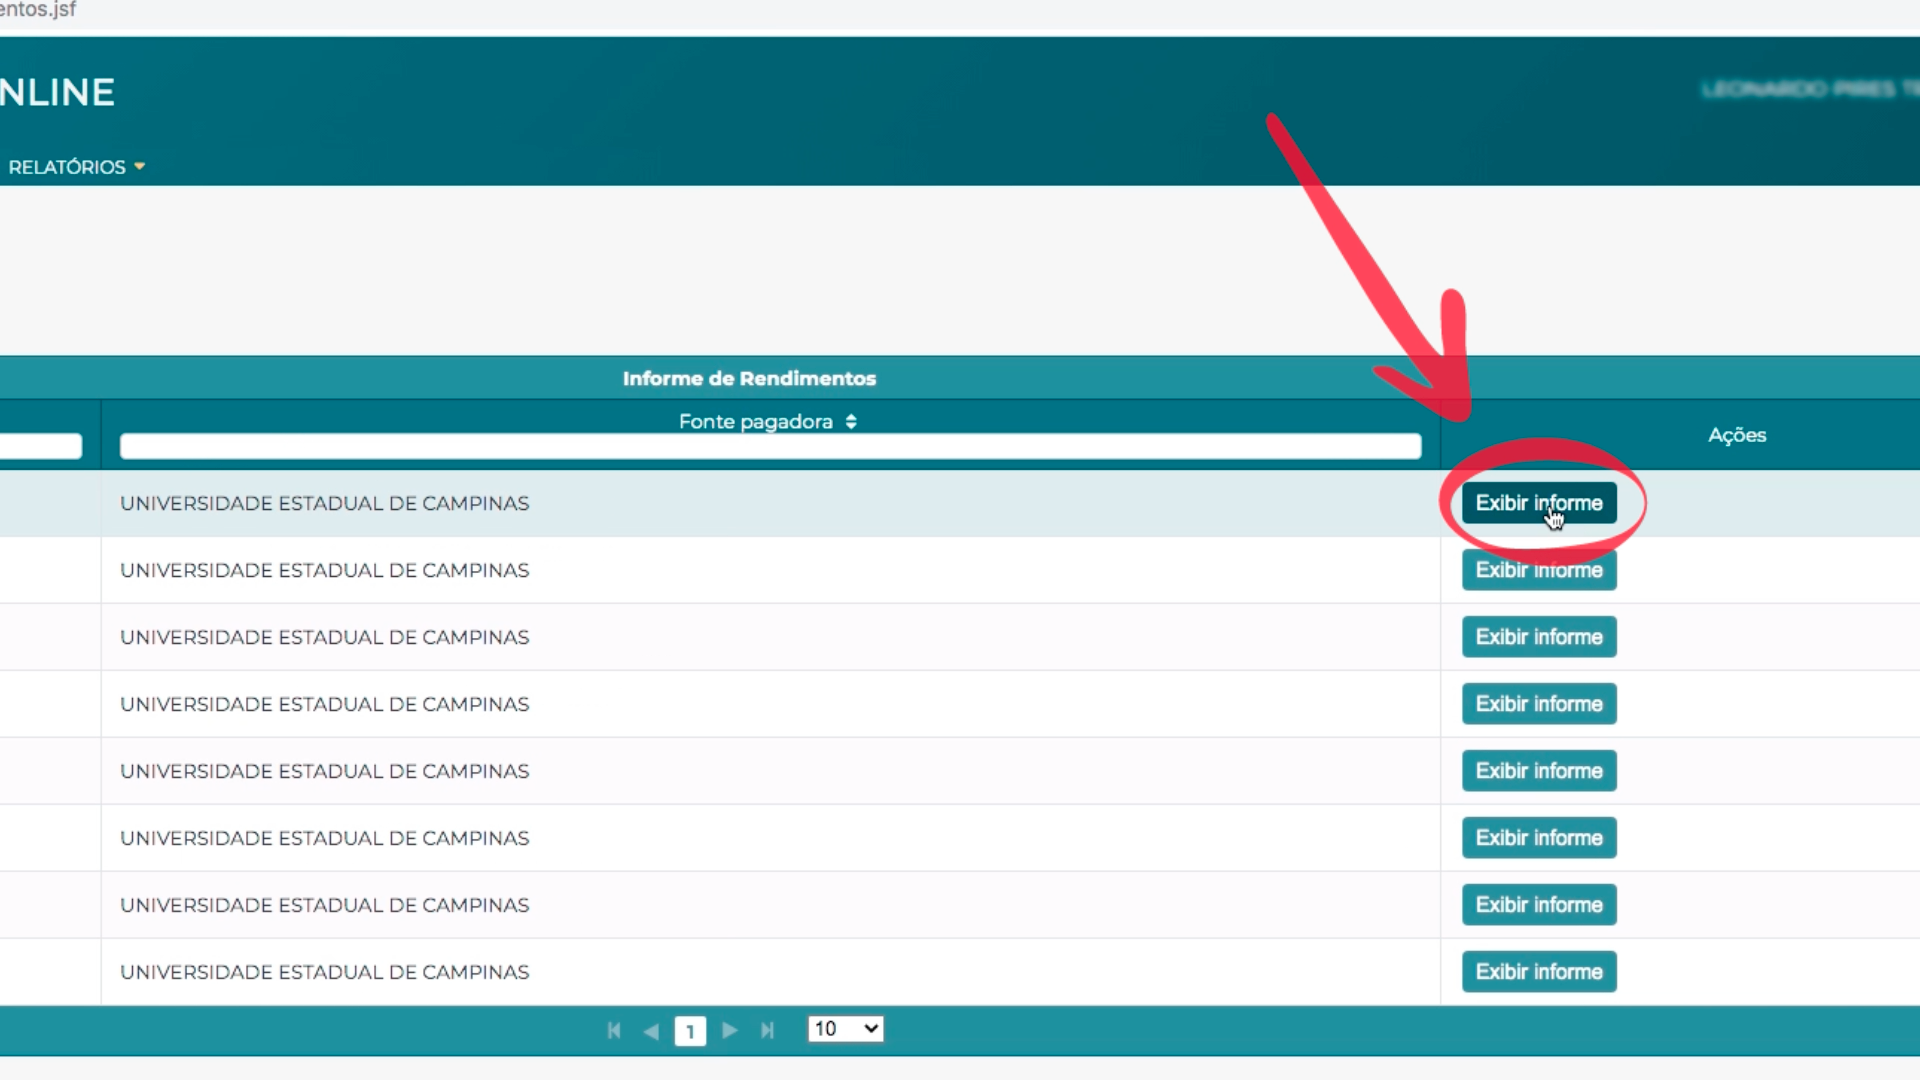Select first UNIVERSIDADE ESTADUAL DE CAMPINAS row text
The width and height of the screenshot is (1920, 1080).
pyautogui.click(x=325, y=503)
